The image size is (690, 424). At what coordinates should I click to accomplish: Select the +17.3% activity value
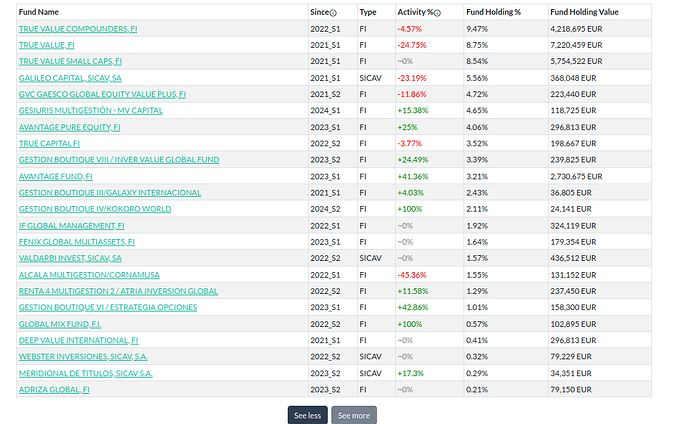pos(411,374)
